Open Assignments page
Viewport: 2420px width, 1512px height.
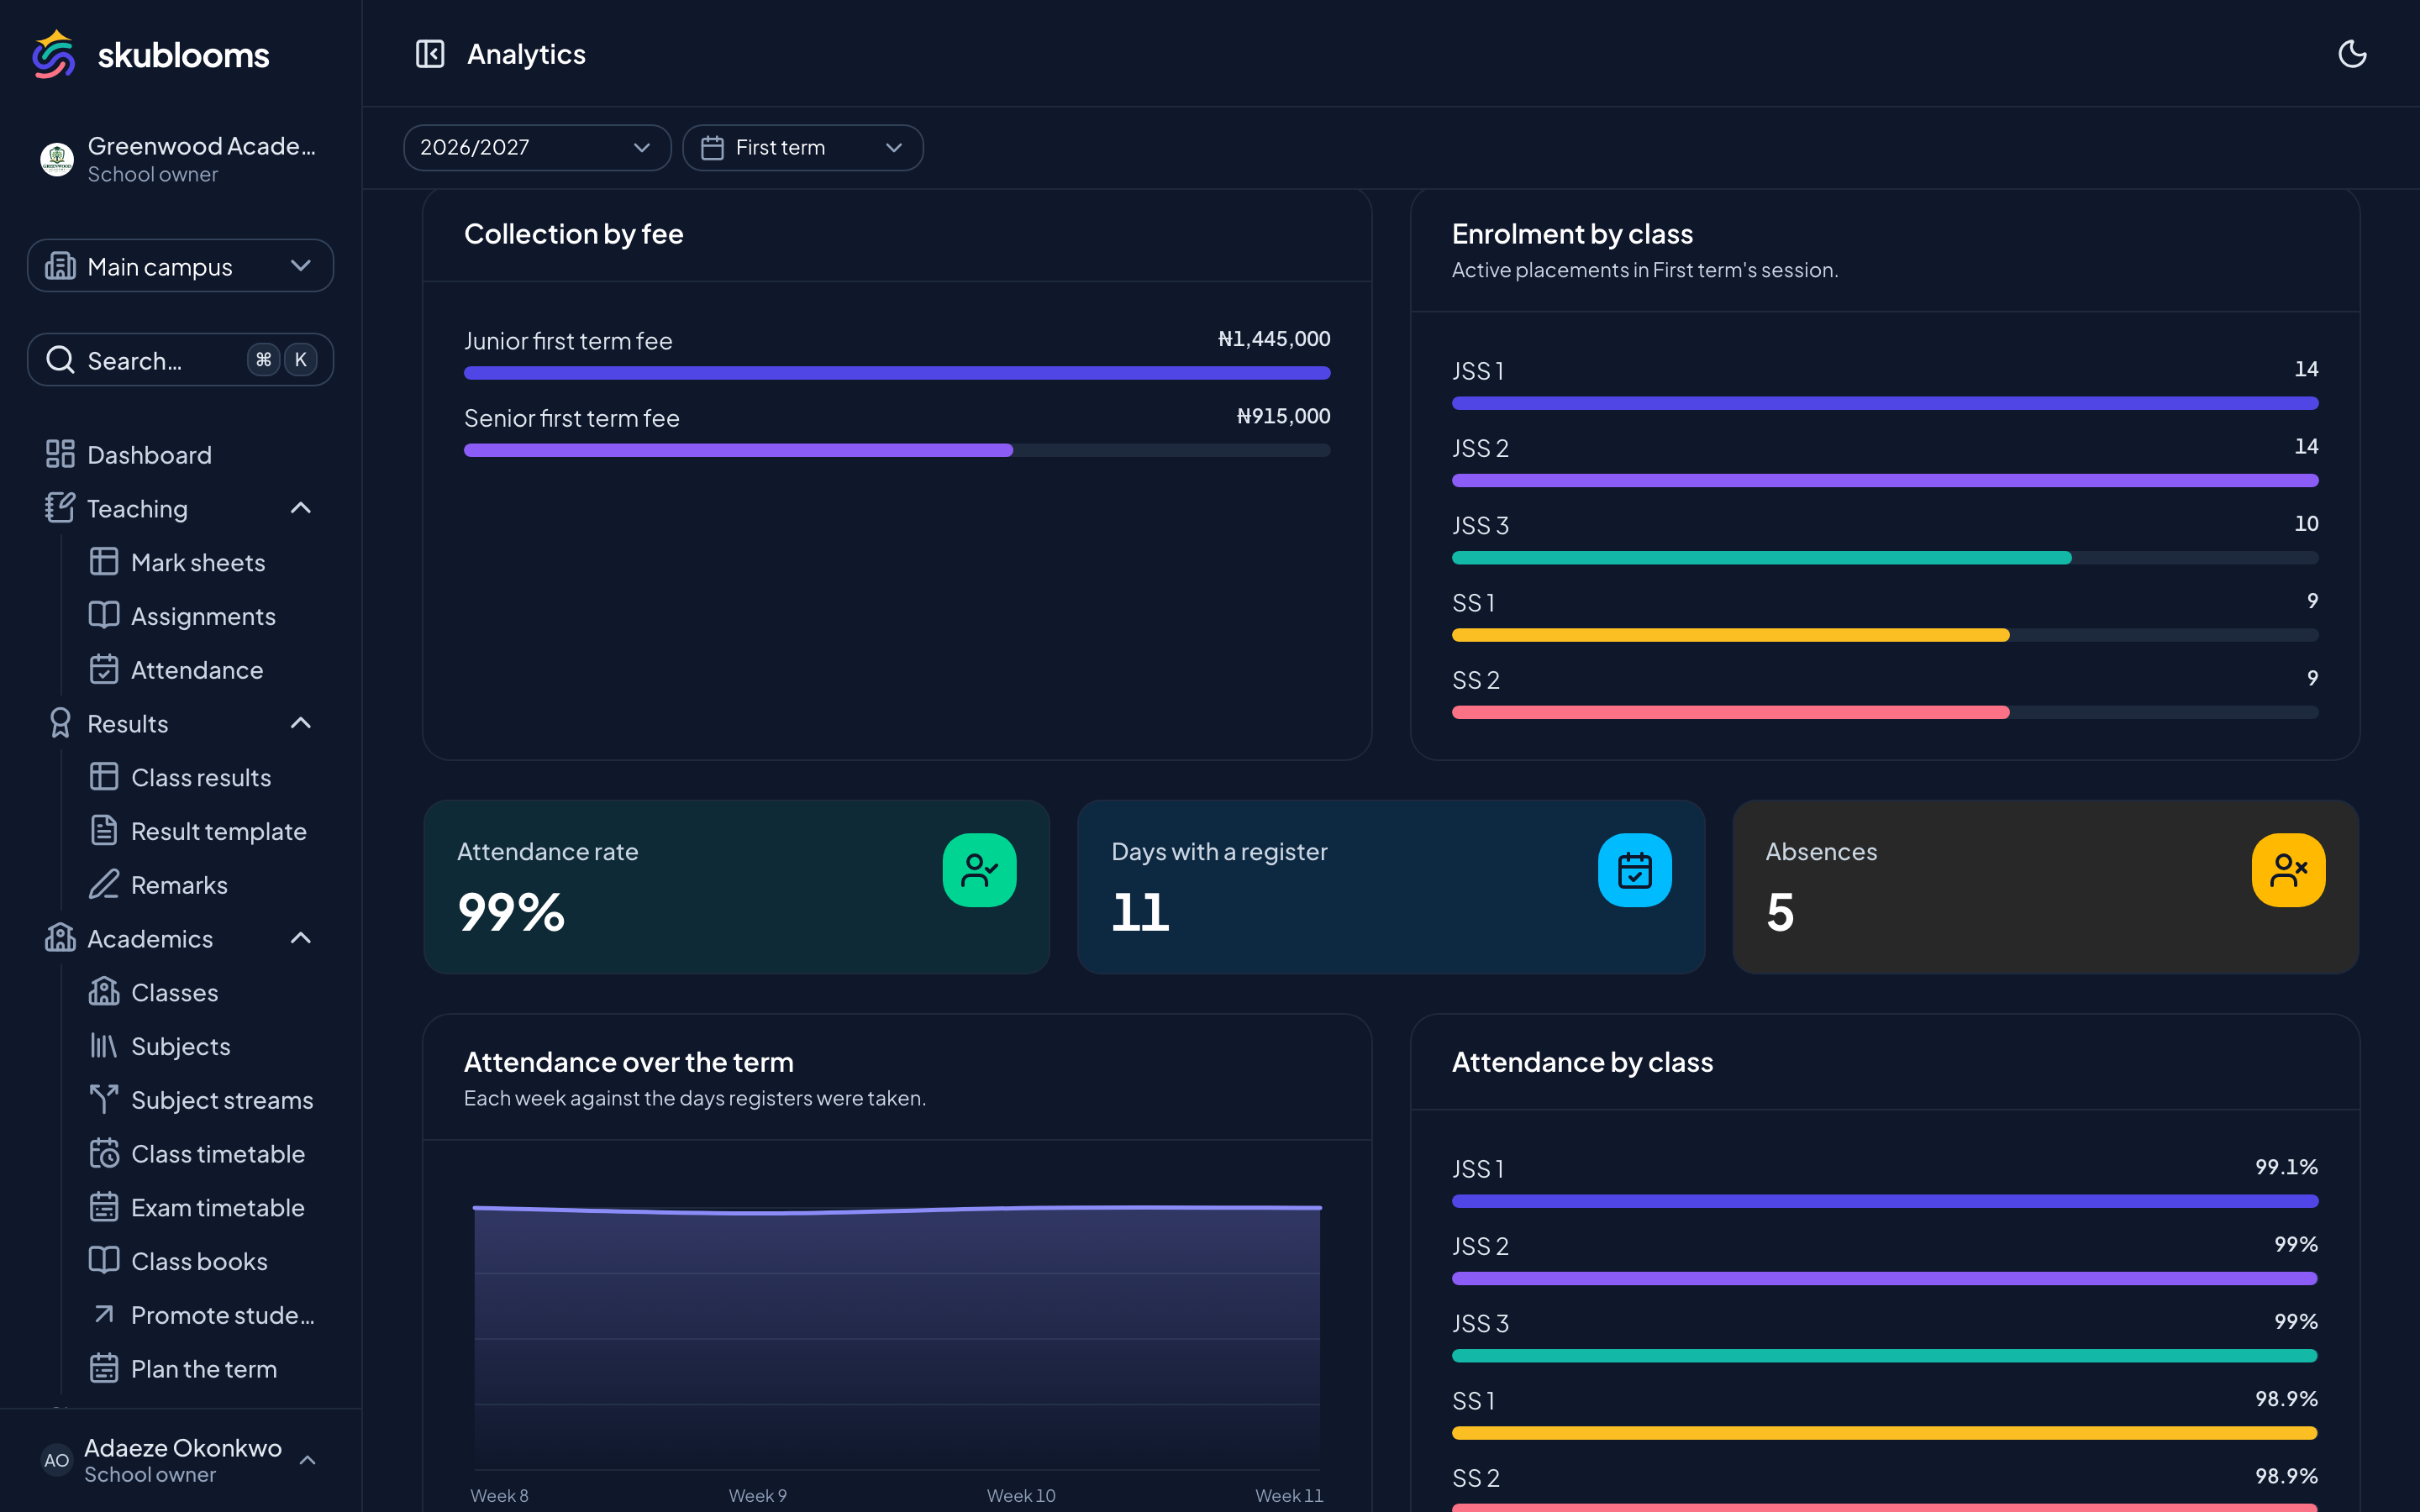[203, 616]
